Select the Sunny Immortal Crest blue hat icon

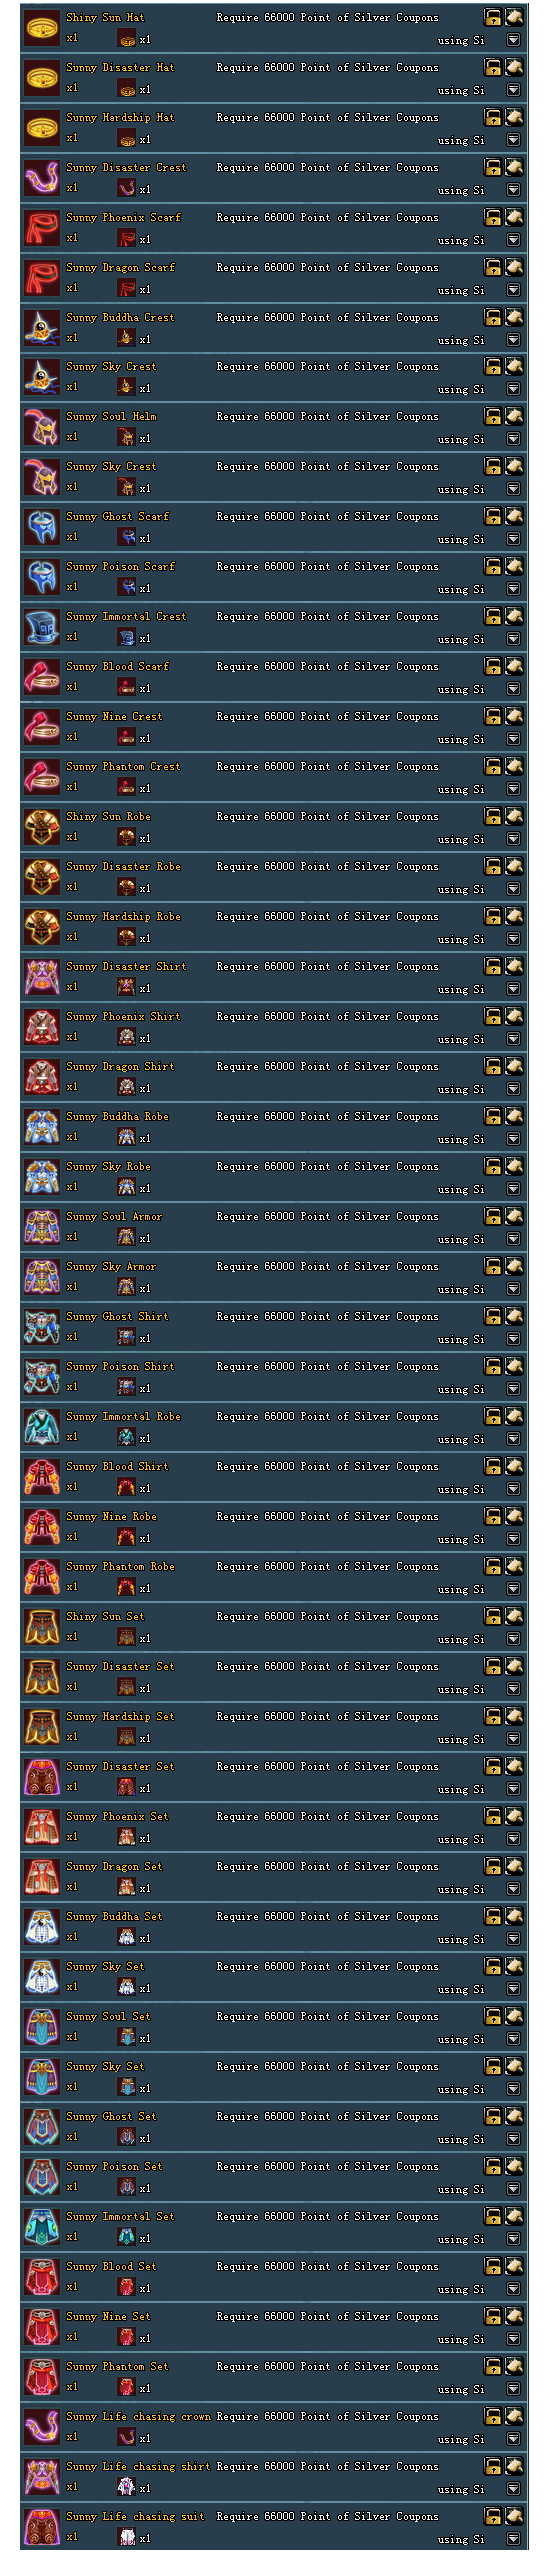click(x=41, y=627)
